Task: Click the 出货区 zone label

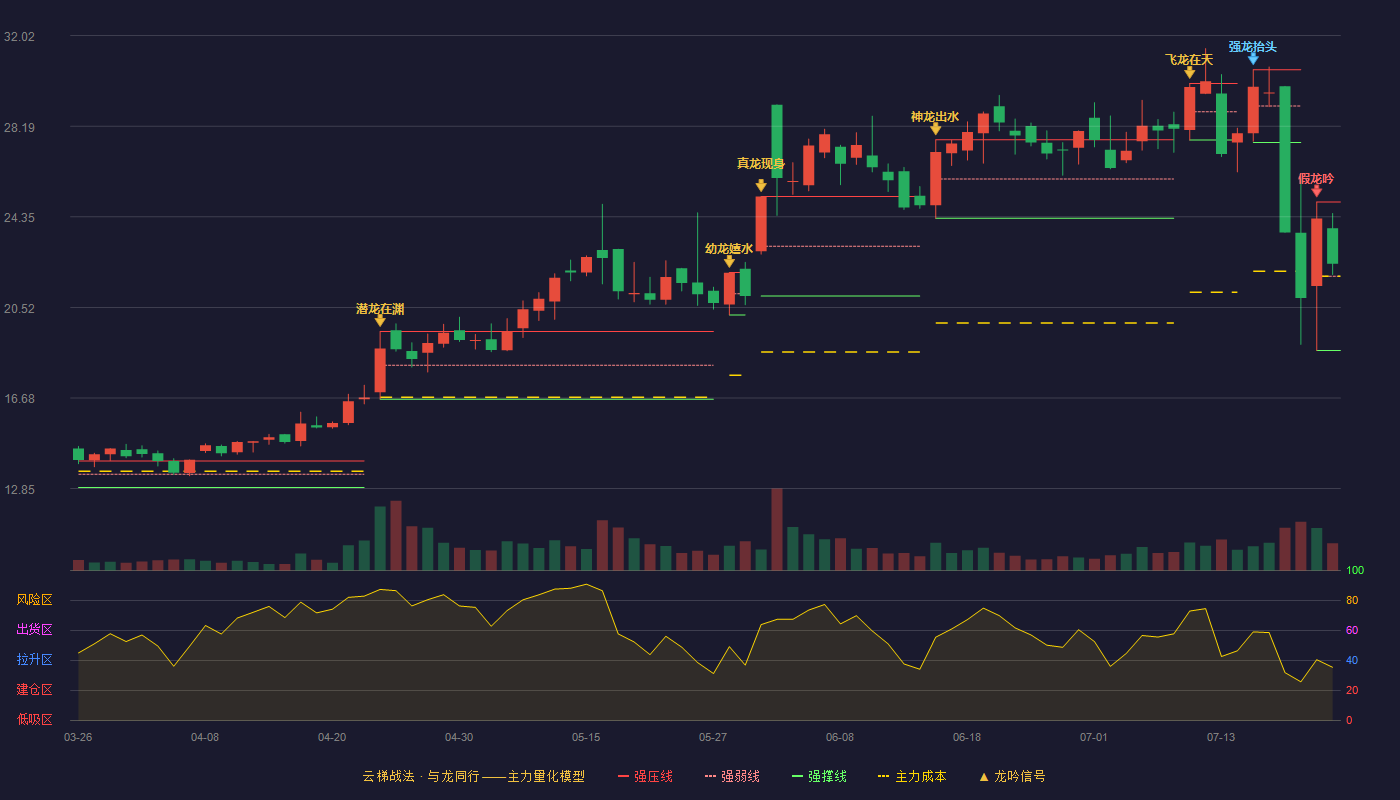Action: tap(34, 630)
